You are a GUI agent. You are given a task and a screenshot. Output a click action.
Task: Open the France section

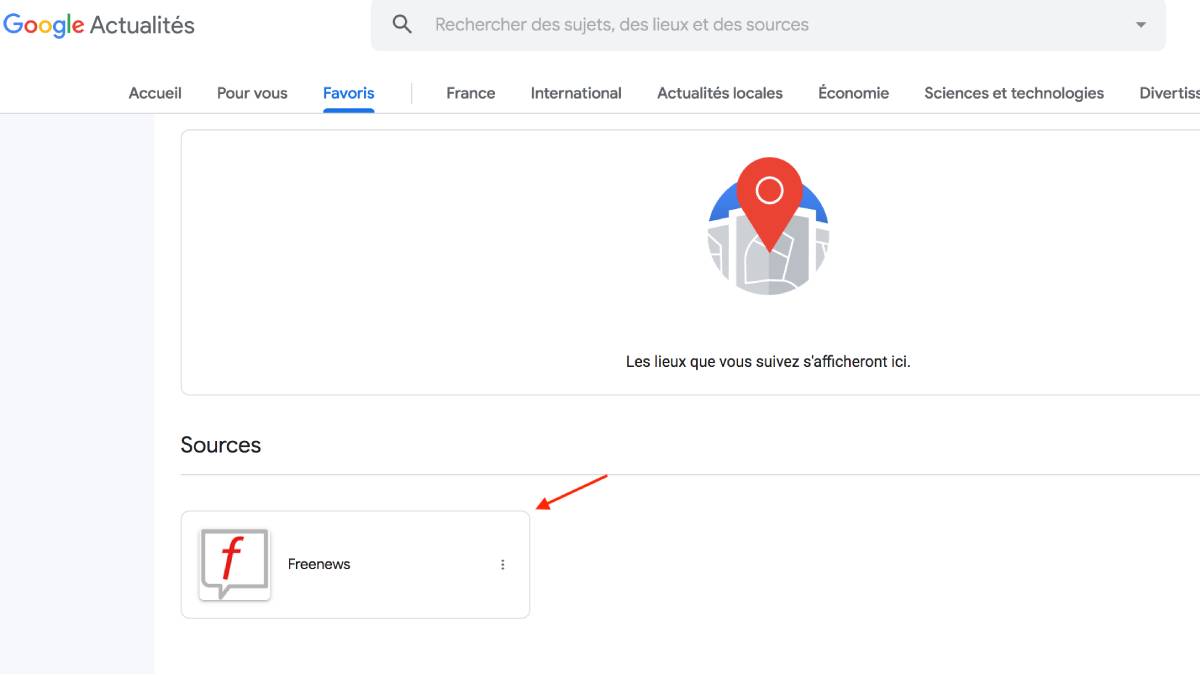[471, 93]
